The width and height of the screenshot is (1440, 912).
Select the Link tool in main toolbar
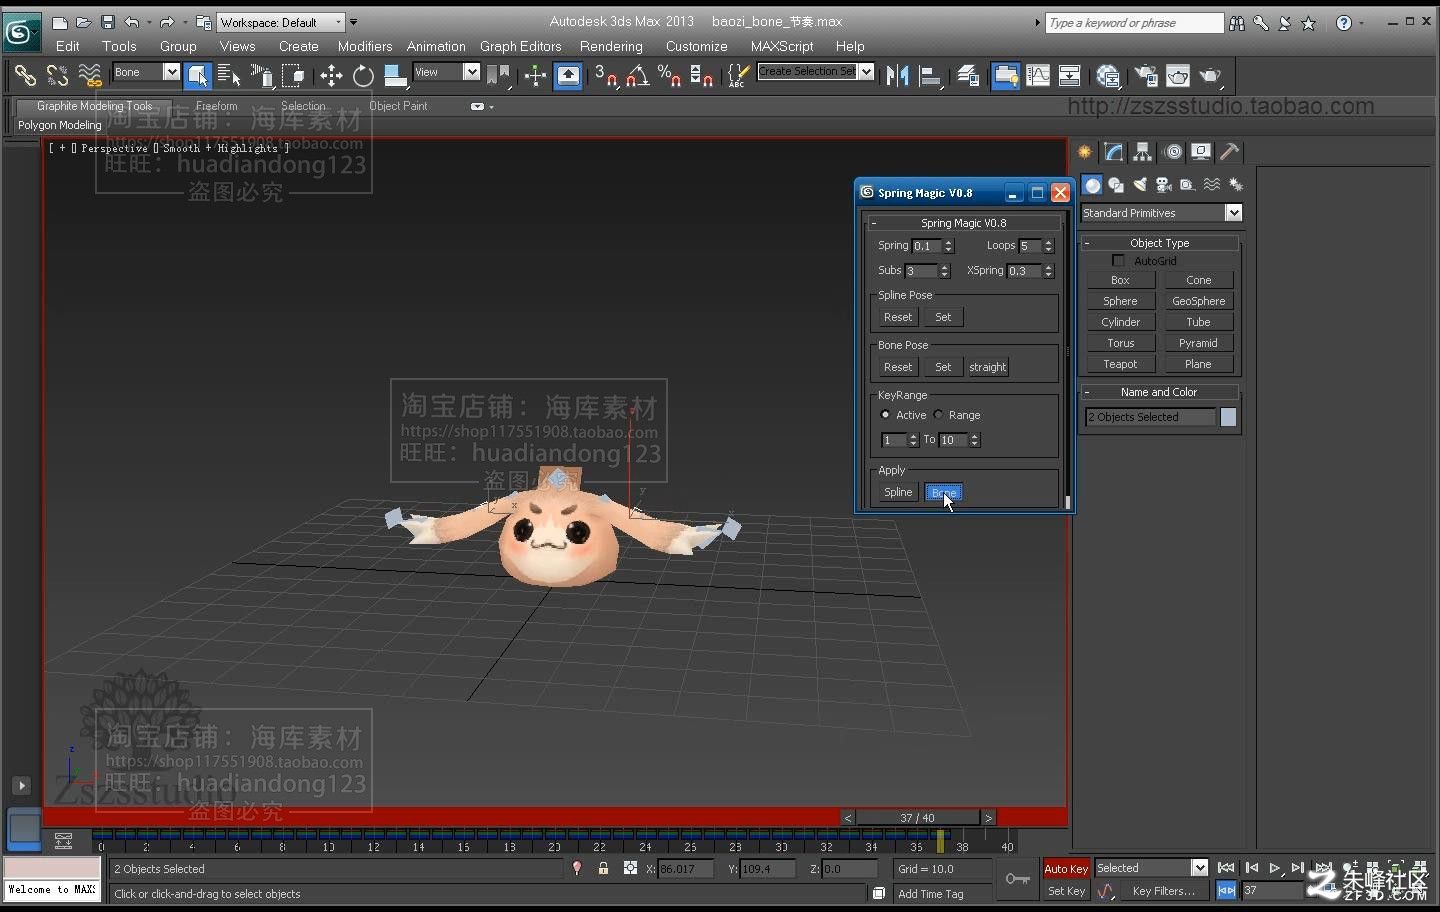(25, 75)
